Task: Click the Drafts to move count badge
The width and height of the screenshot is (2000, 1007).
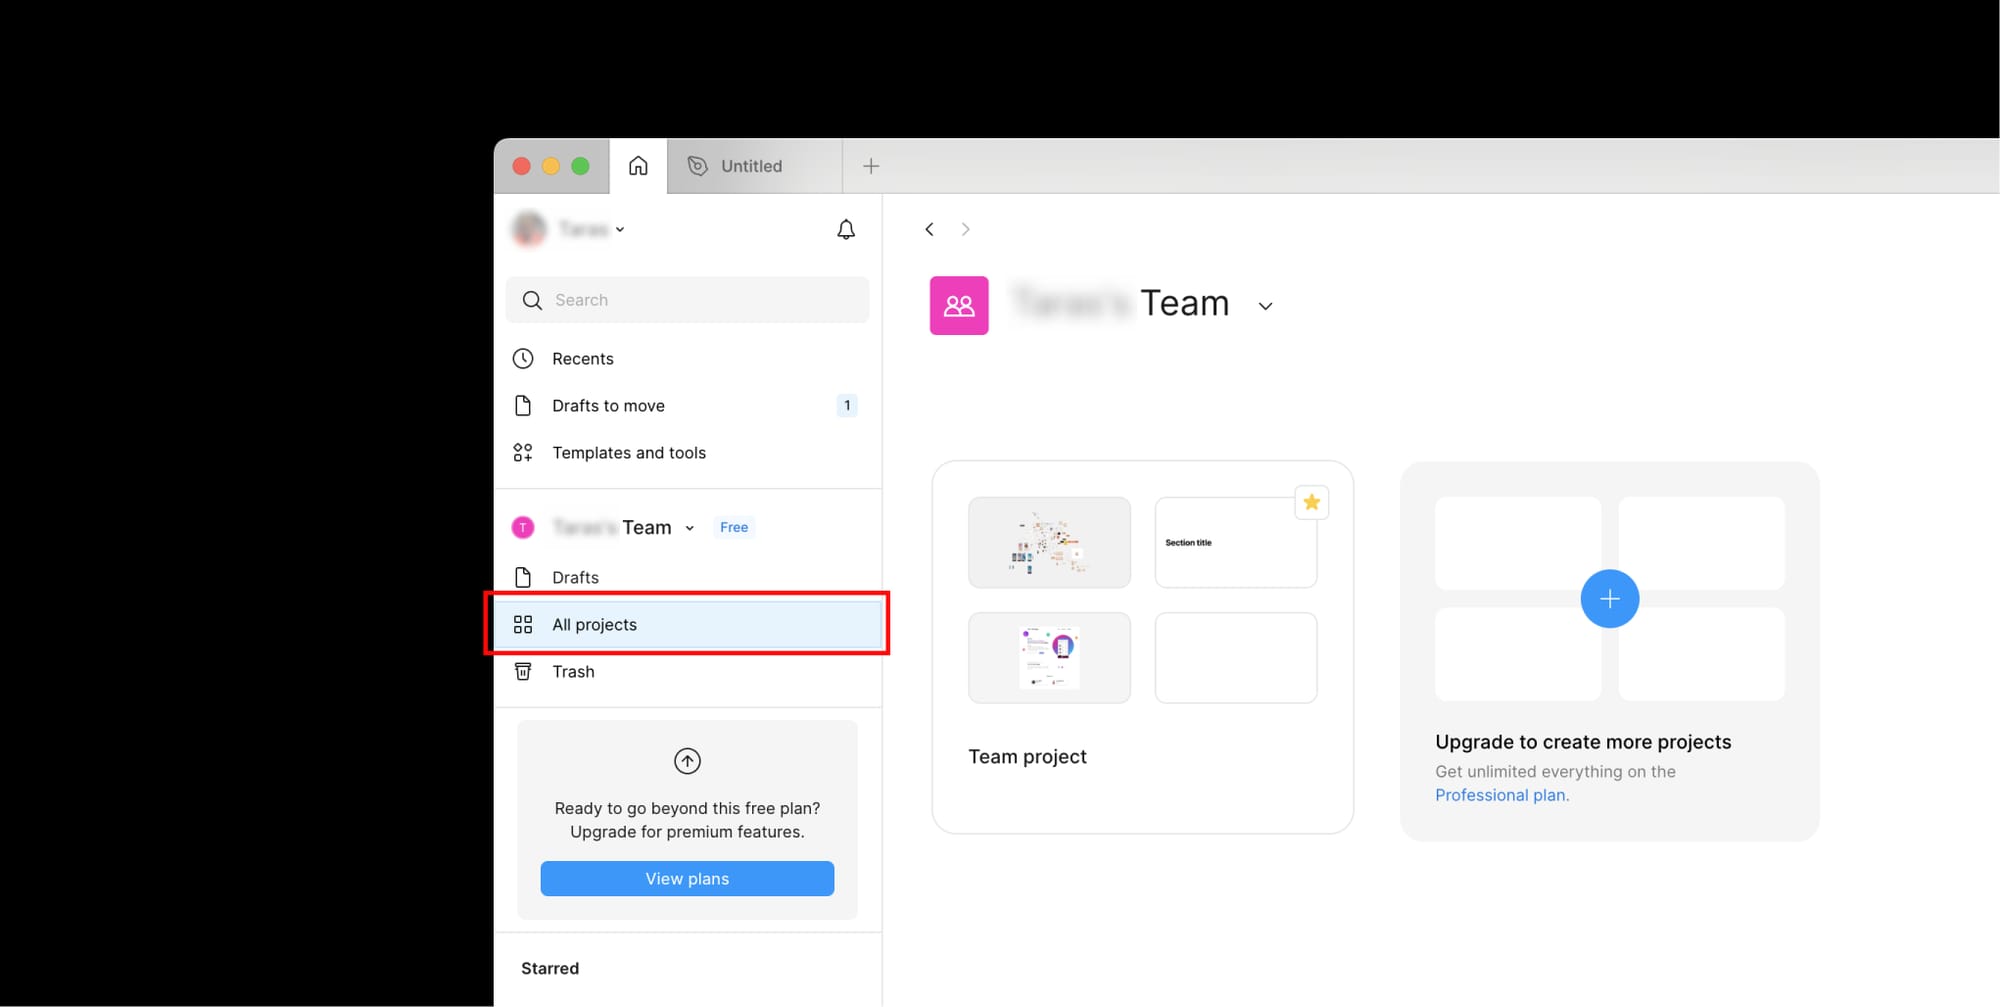Action: coord(847,406)
